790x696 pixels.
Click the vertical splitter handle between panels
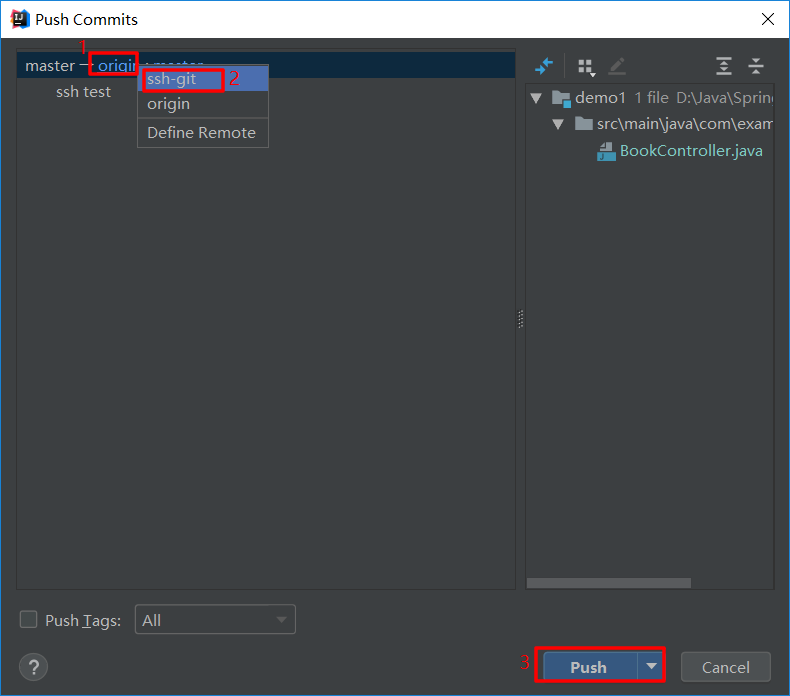click(520, 319)
